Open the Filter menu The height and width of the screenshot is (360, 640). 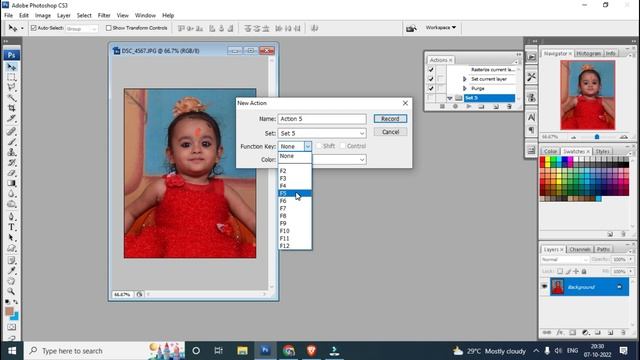[104, 15]
